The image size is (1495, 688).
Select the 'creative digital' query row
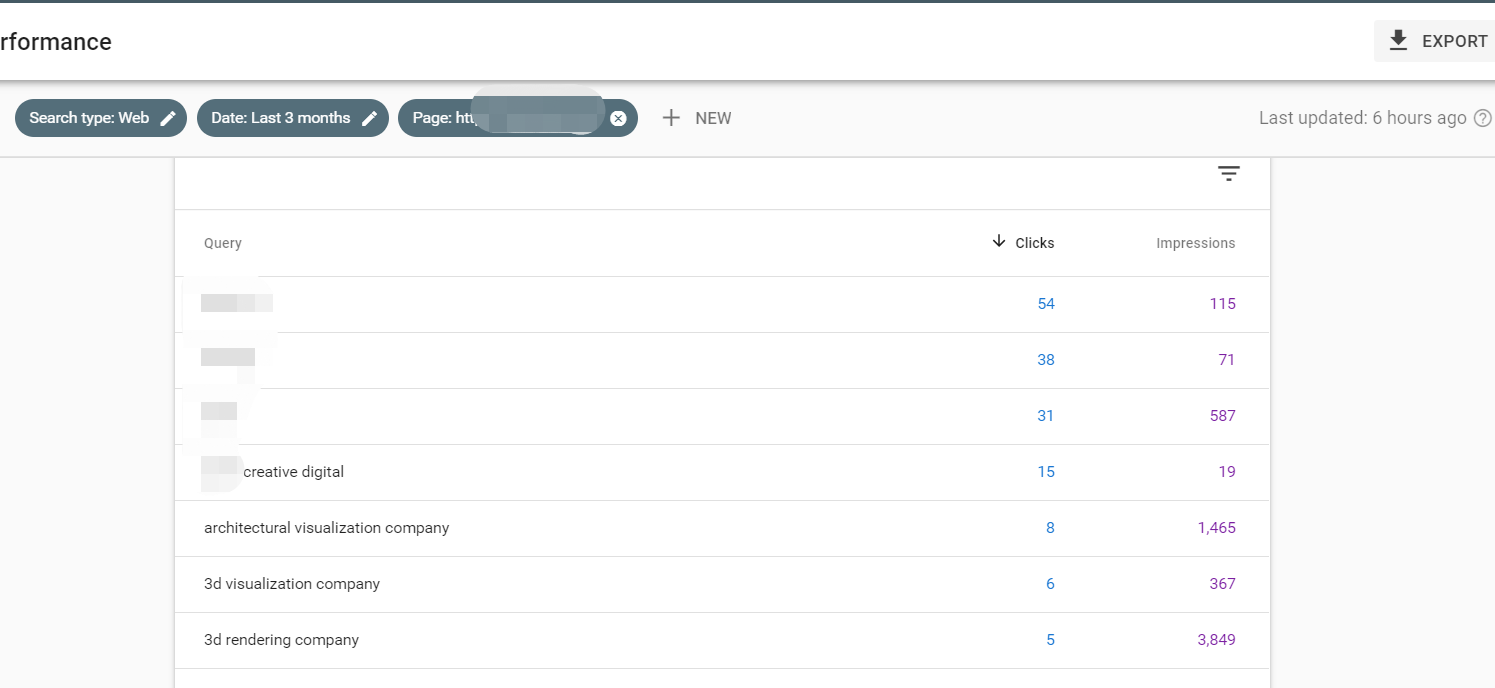pyautogui.click(x=722, y=472)
